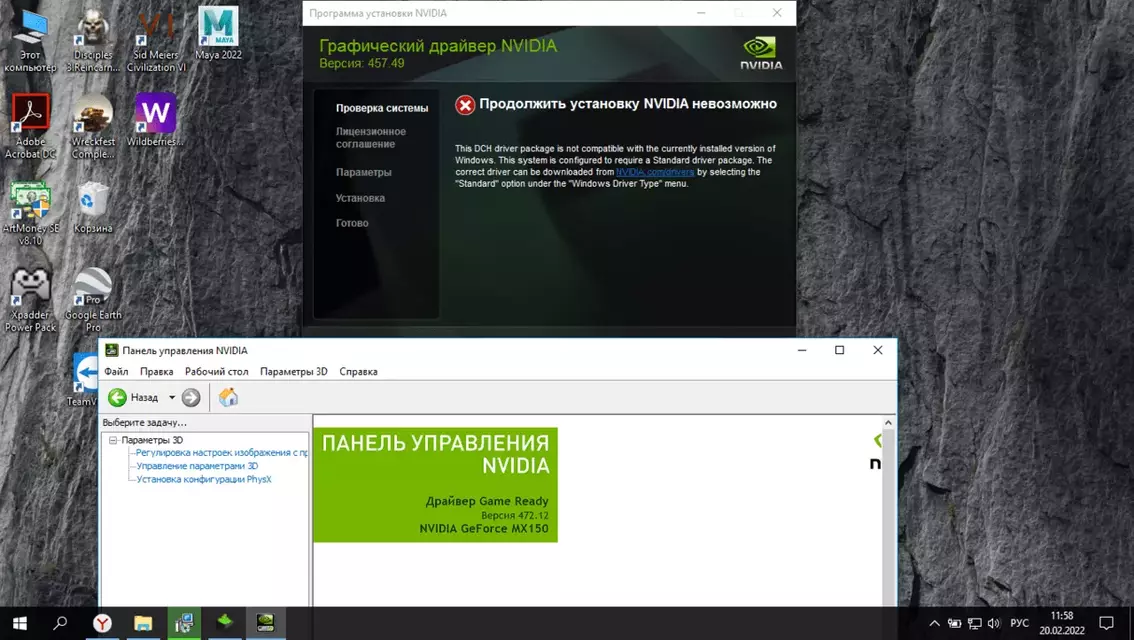Select Установка конфигурации PhysX tree item
This screenshot has height=640, width=1134.
(x=204, y=479)
